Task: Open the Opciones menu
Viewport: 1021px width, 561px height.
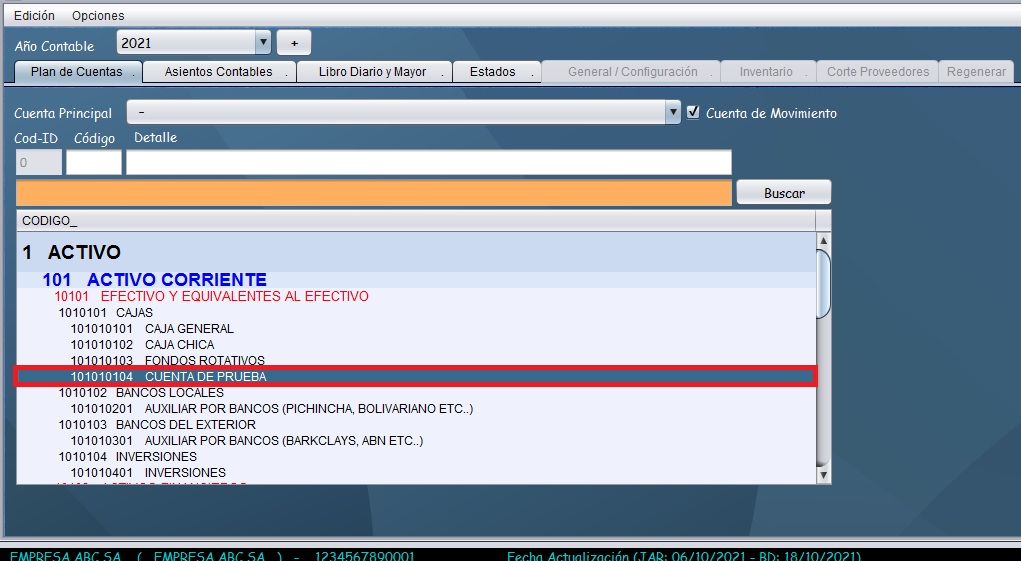Action: coord(98,16)
